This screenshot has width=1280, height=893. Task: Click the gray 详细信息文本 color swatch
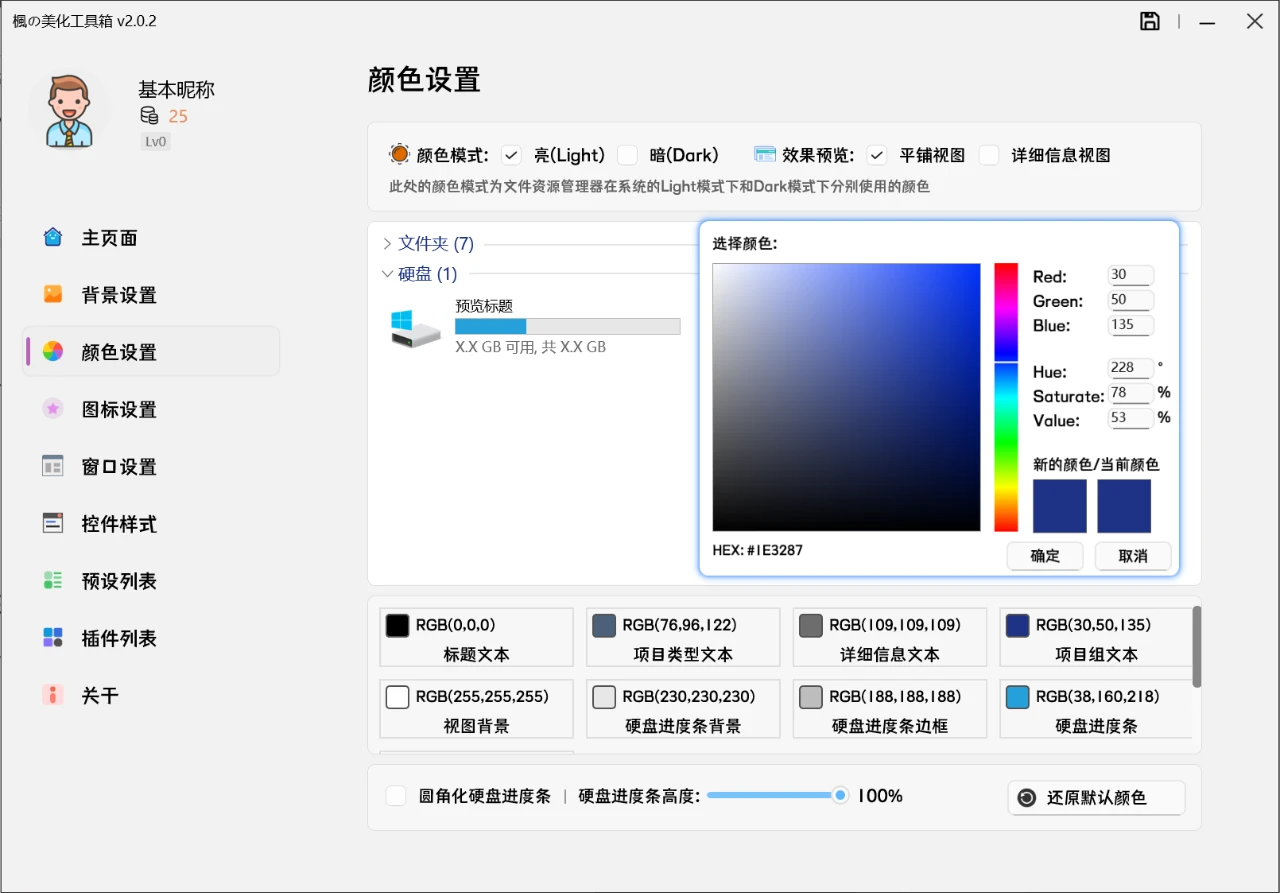point(811,625)
